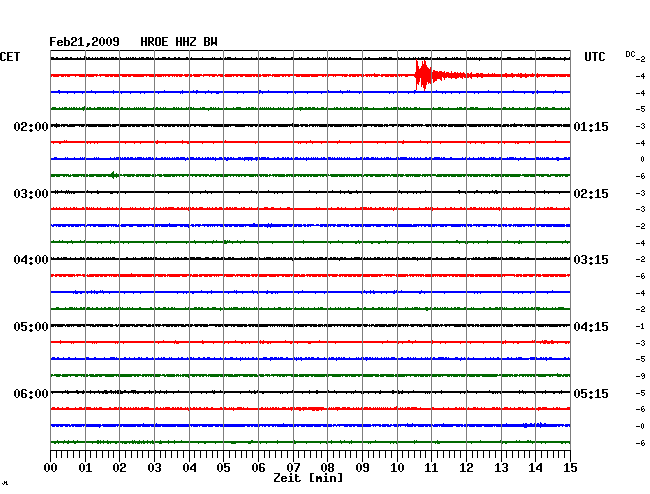Select the station label HROE HHZ BW
Viewport: 650px width, 494px height.
click(x=179, y=42)
